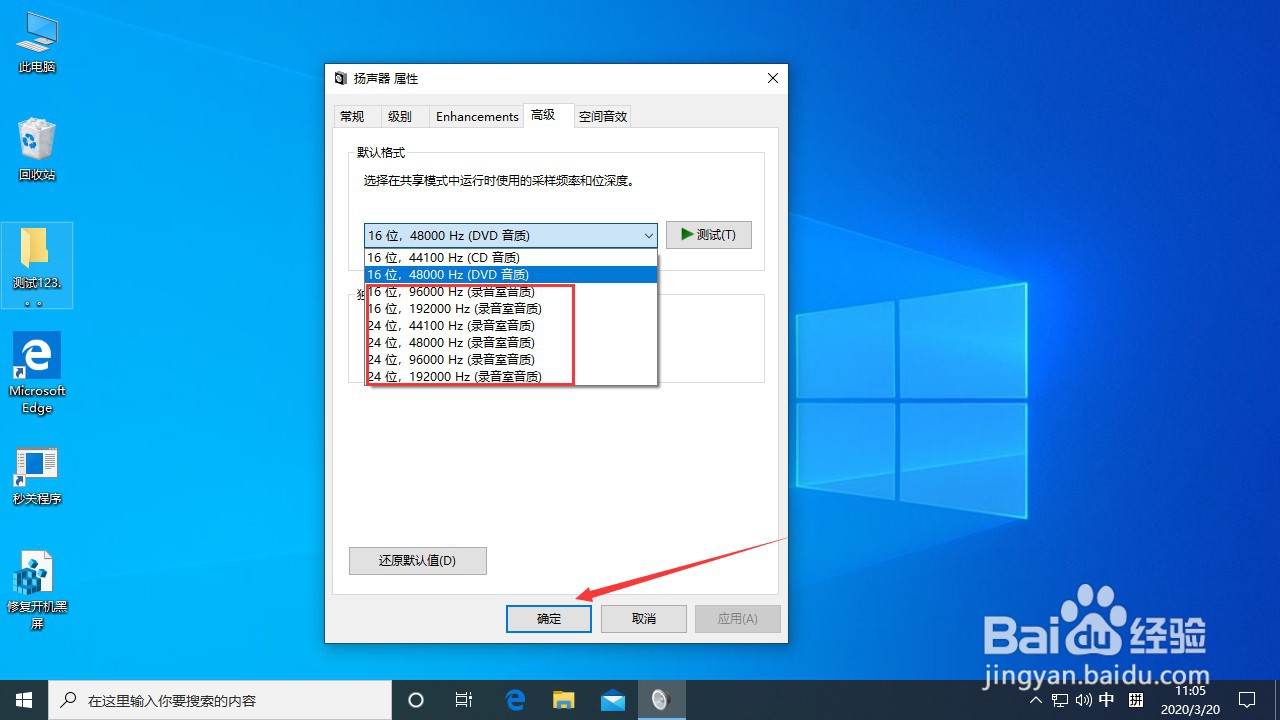
Task: Open Task View on the taskbar
Action: (x=464, y=700)
